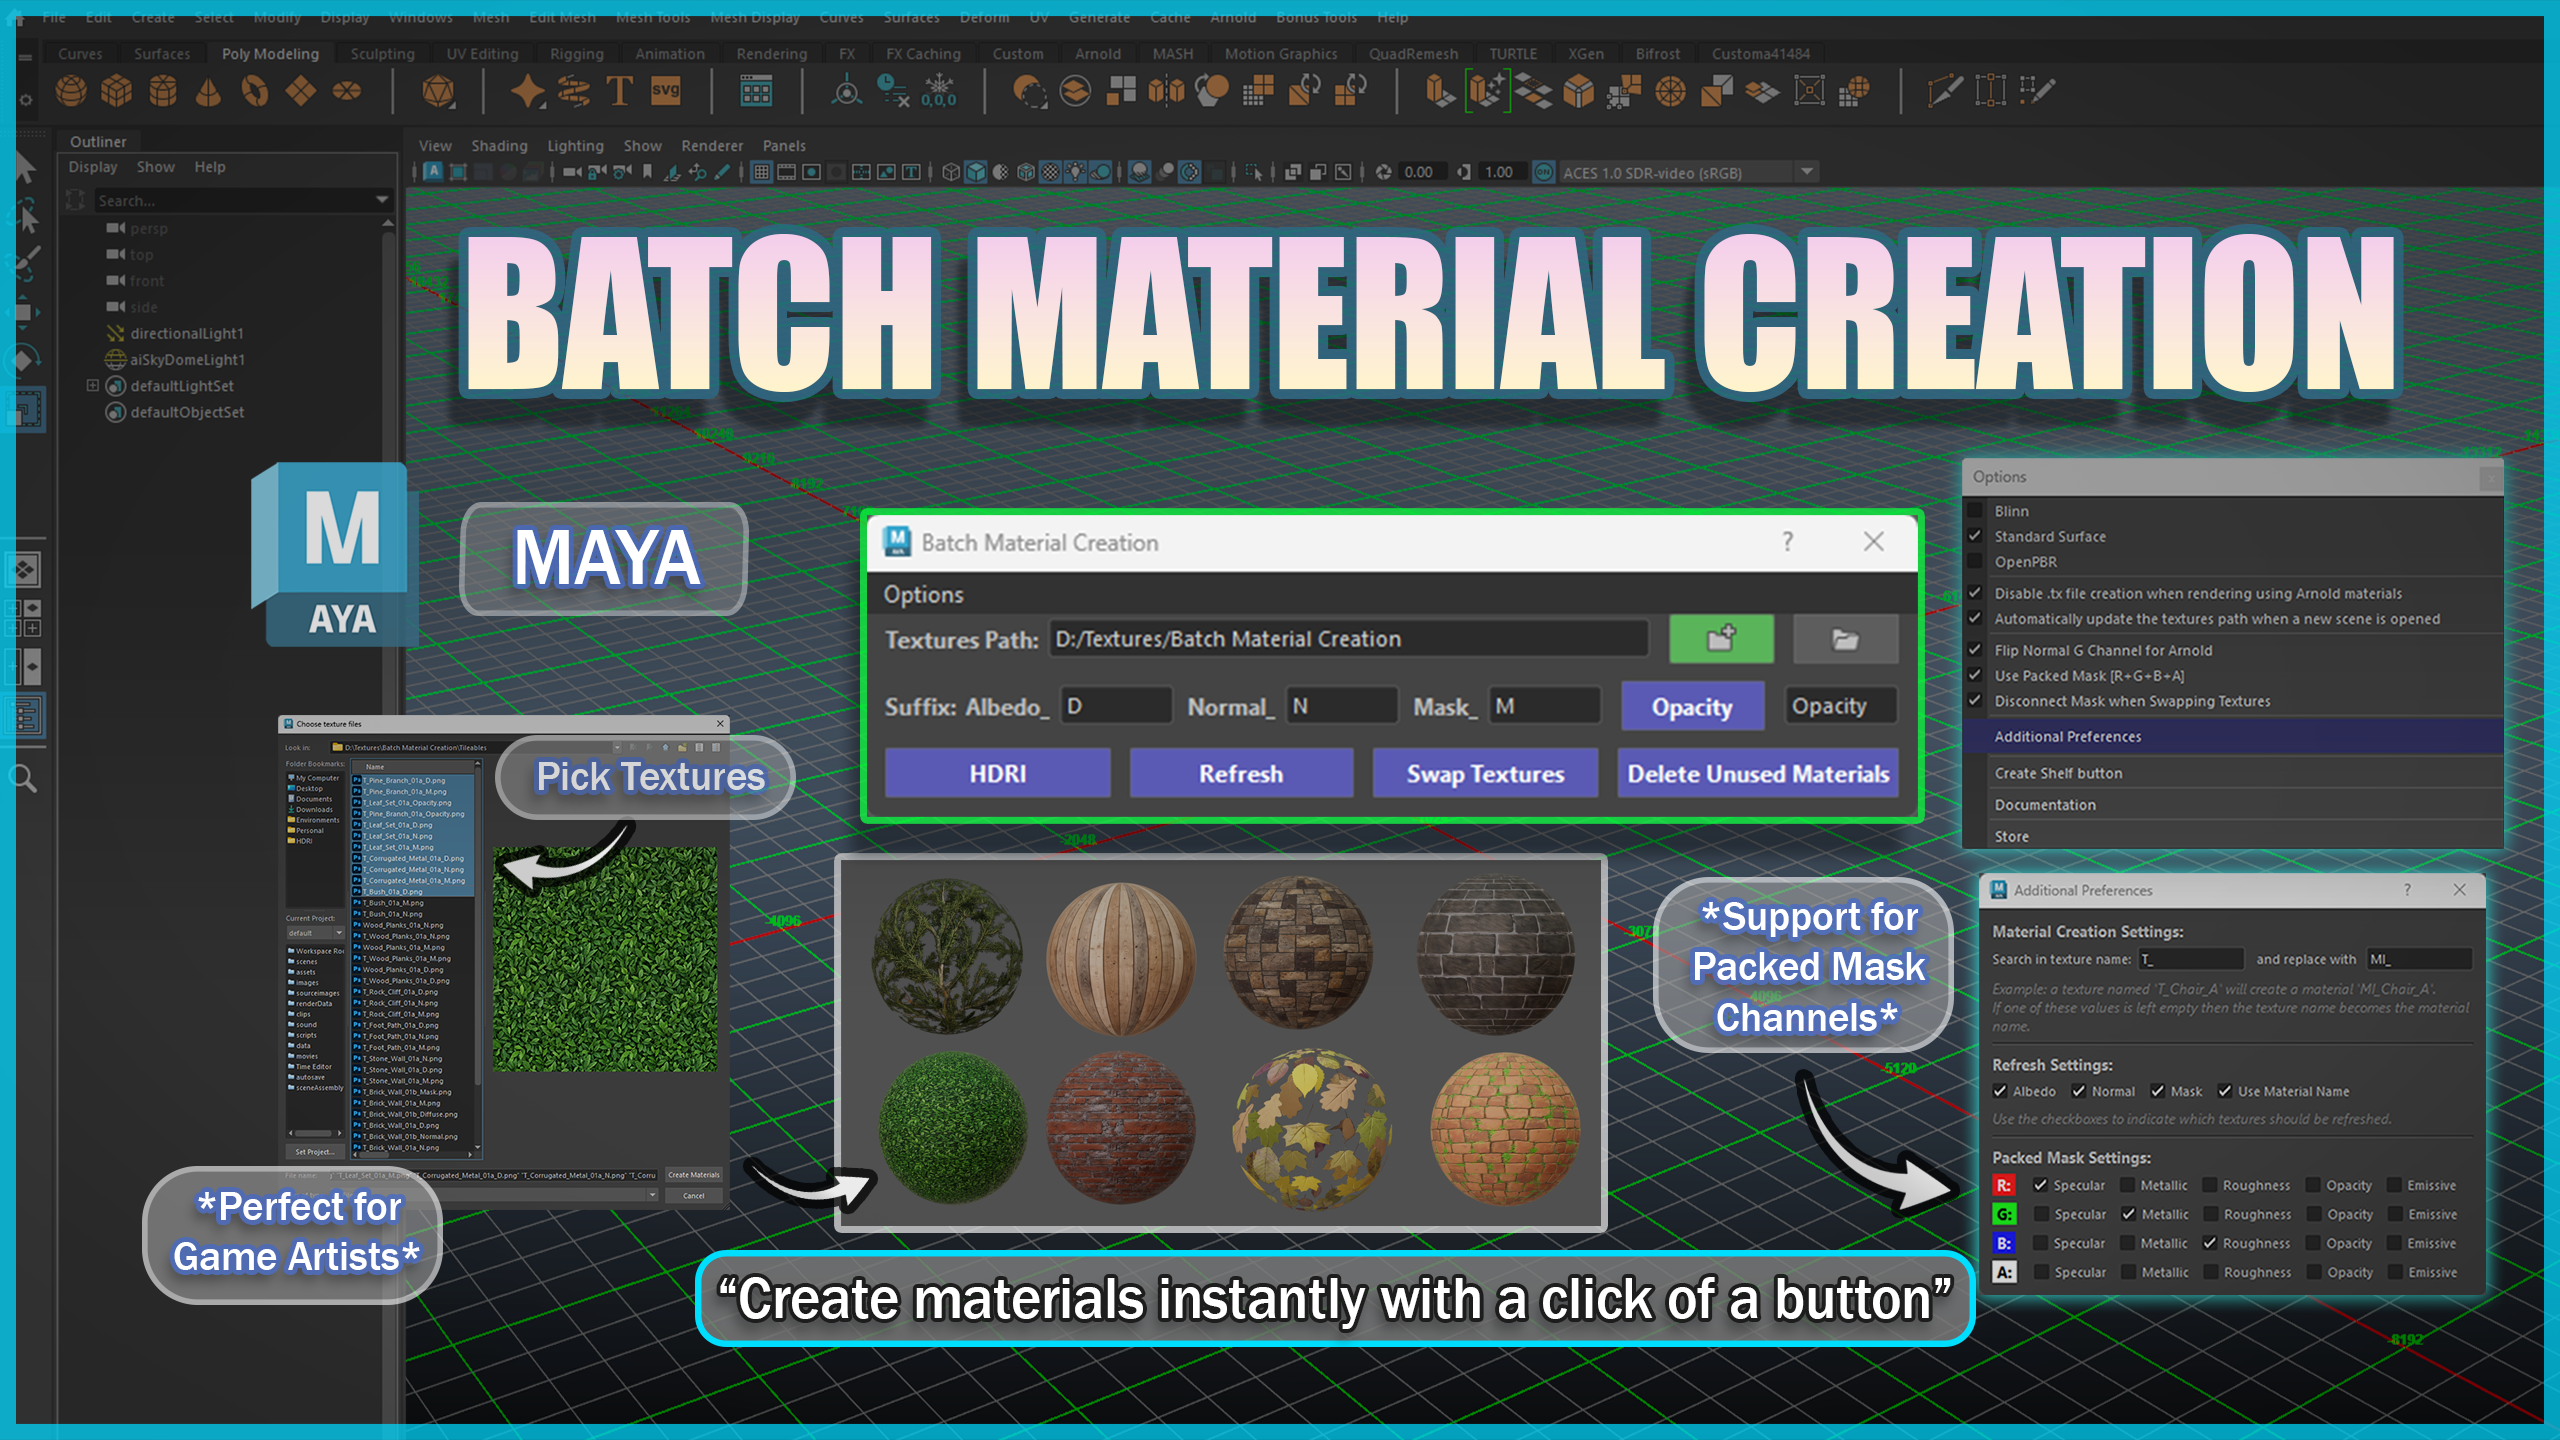Click the 'Search in texture name' field
The height and width of the screenshot is (1440, 2560).
(2190, 959)
